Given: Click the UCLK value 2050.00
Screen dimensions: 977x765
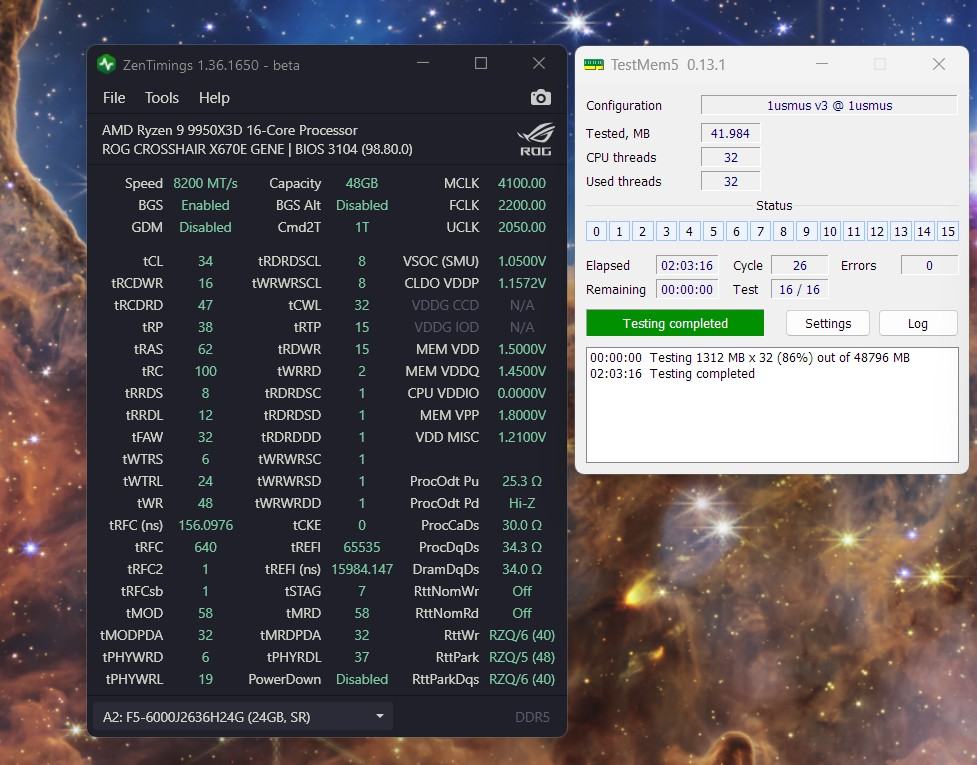Looking at the screenshot, I should [522, 227].
